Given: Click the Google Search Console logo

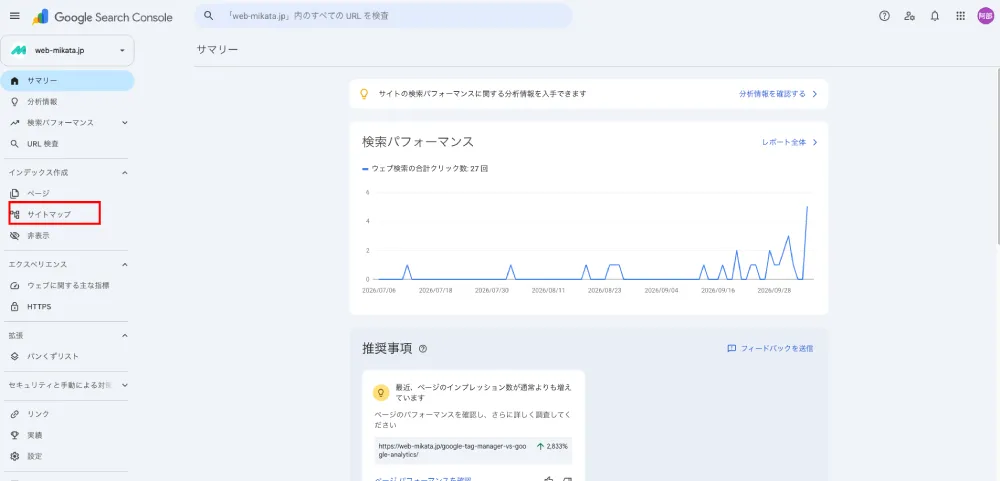Looking at the screenshot, I should (102, 17).
